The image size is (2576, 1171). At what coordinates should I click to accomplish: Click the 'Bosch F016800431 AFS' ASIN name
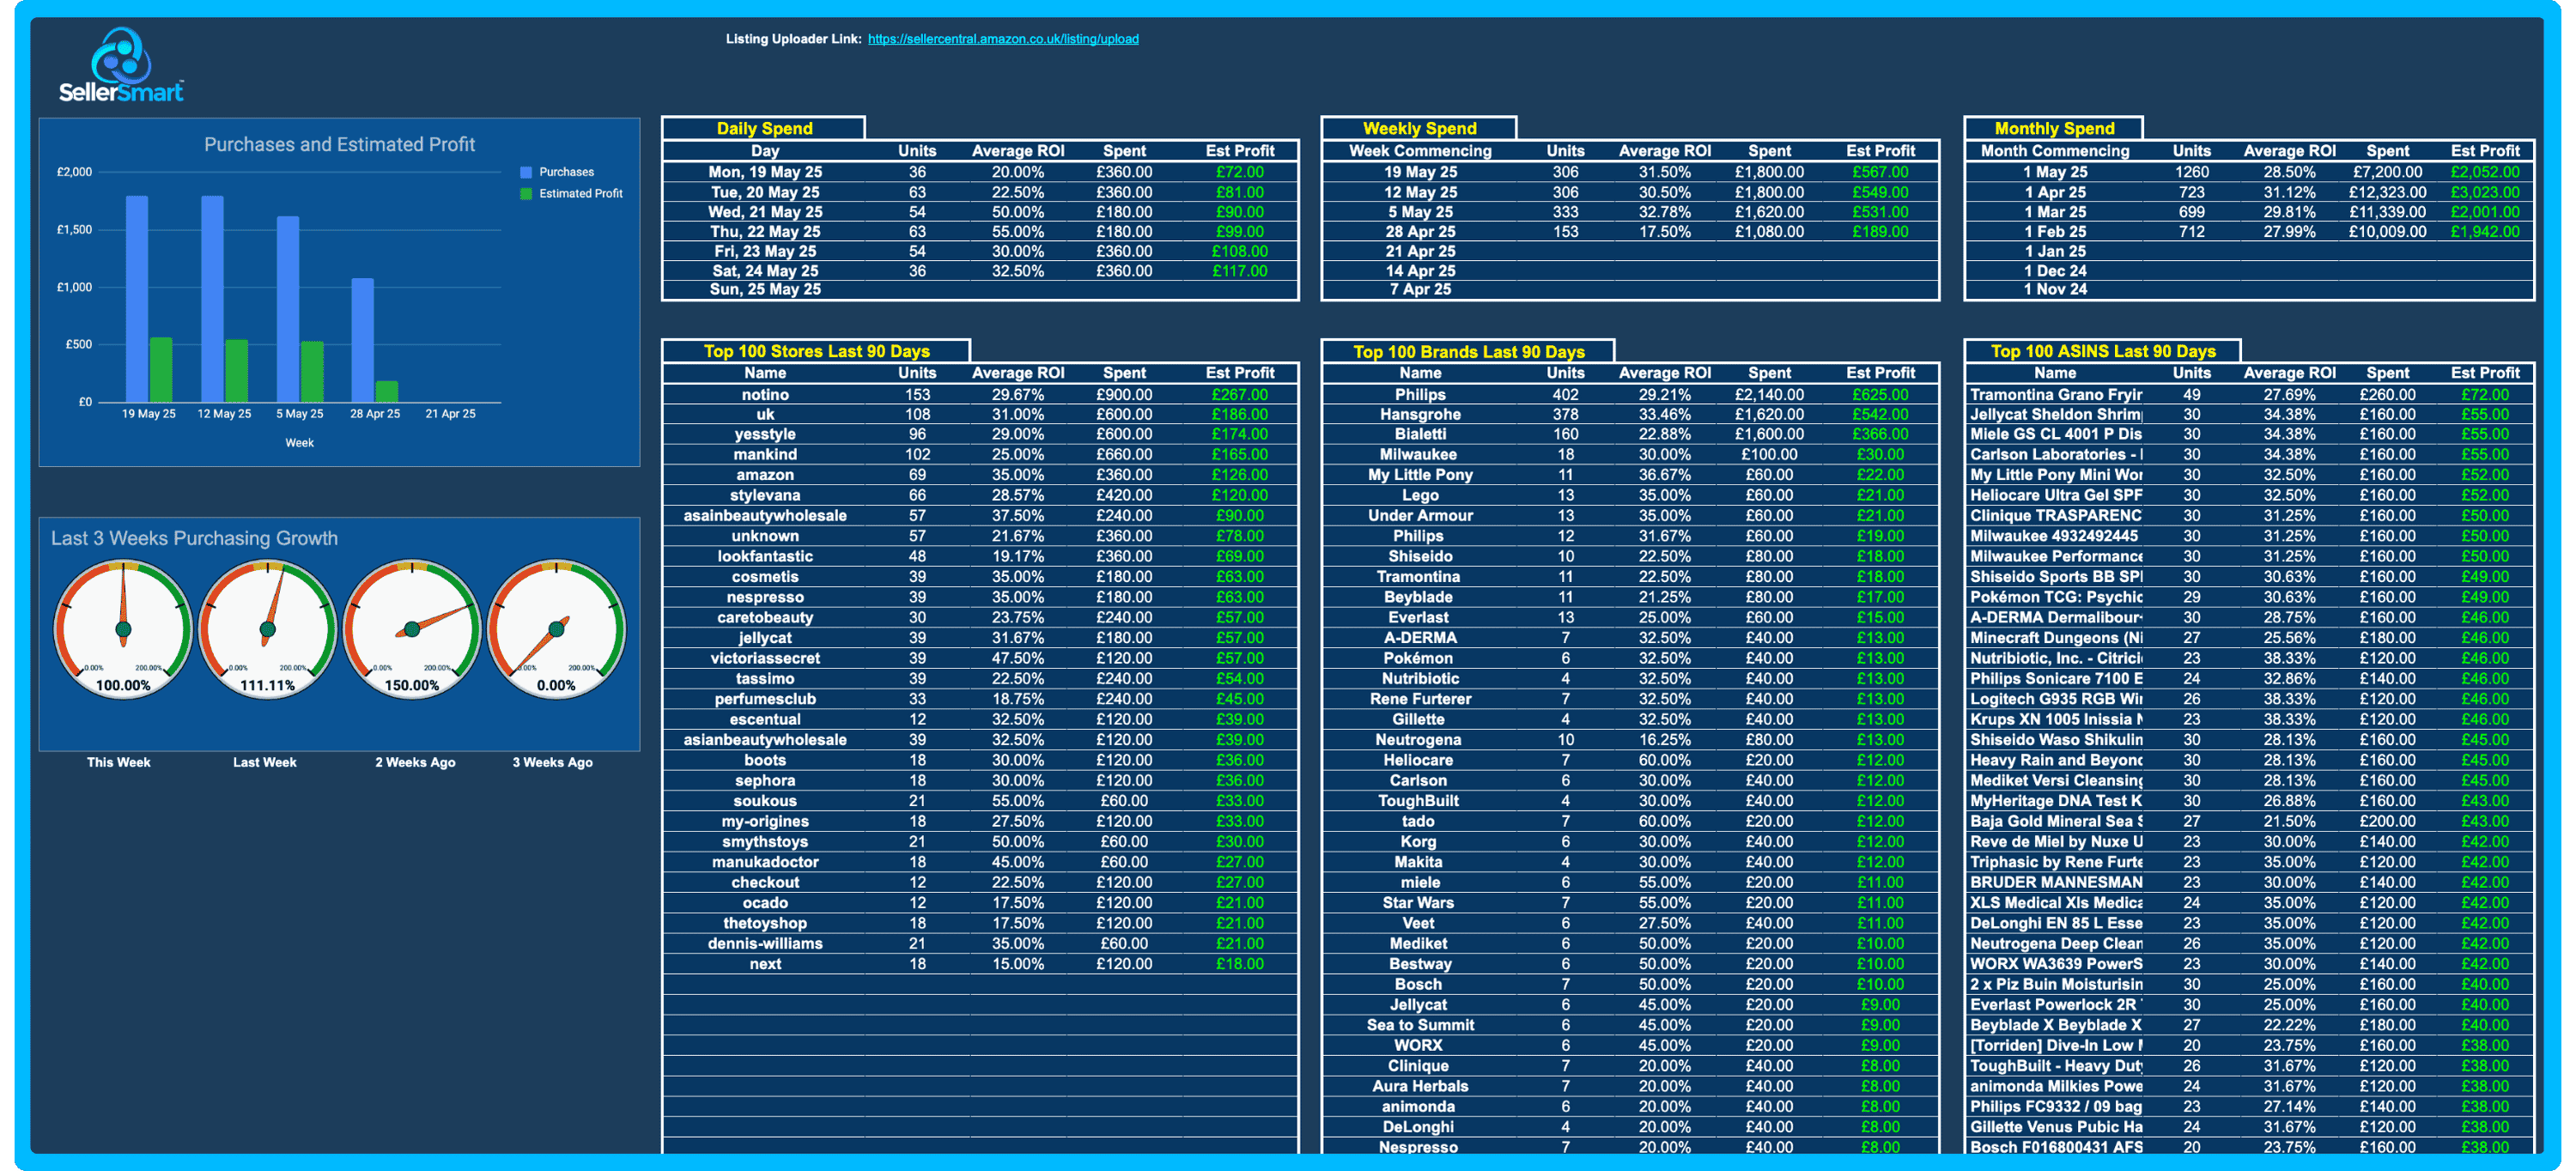[x=2055, y=1147]
